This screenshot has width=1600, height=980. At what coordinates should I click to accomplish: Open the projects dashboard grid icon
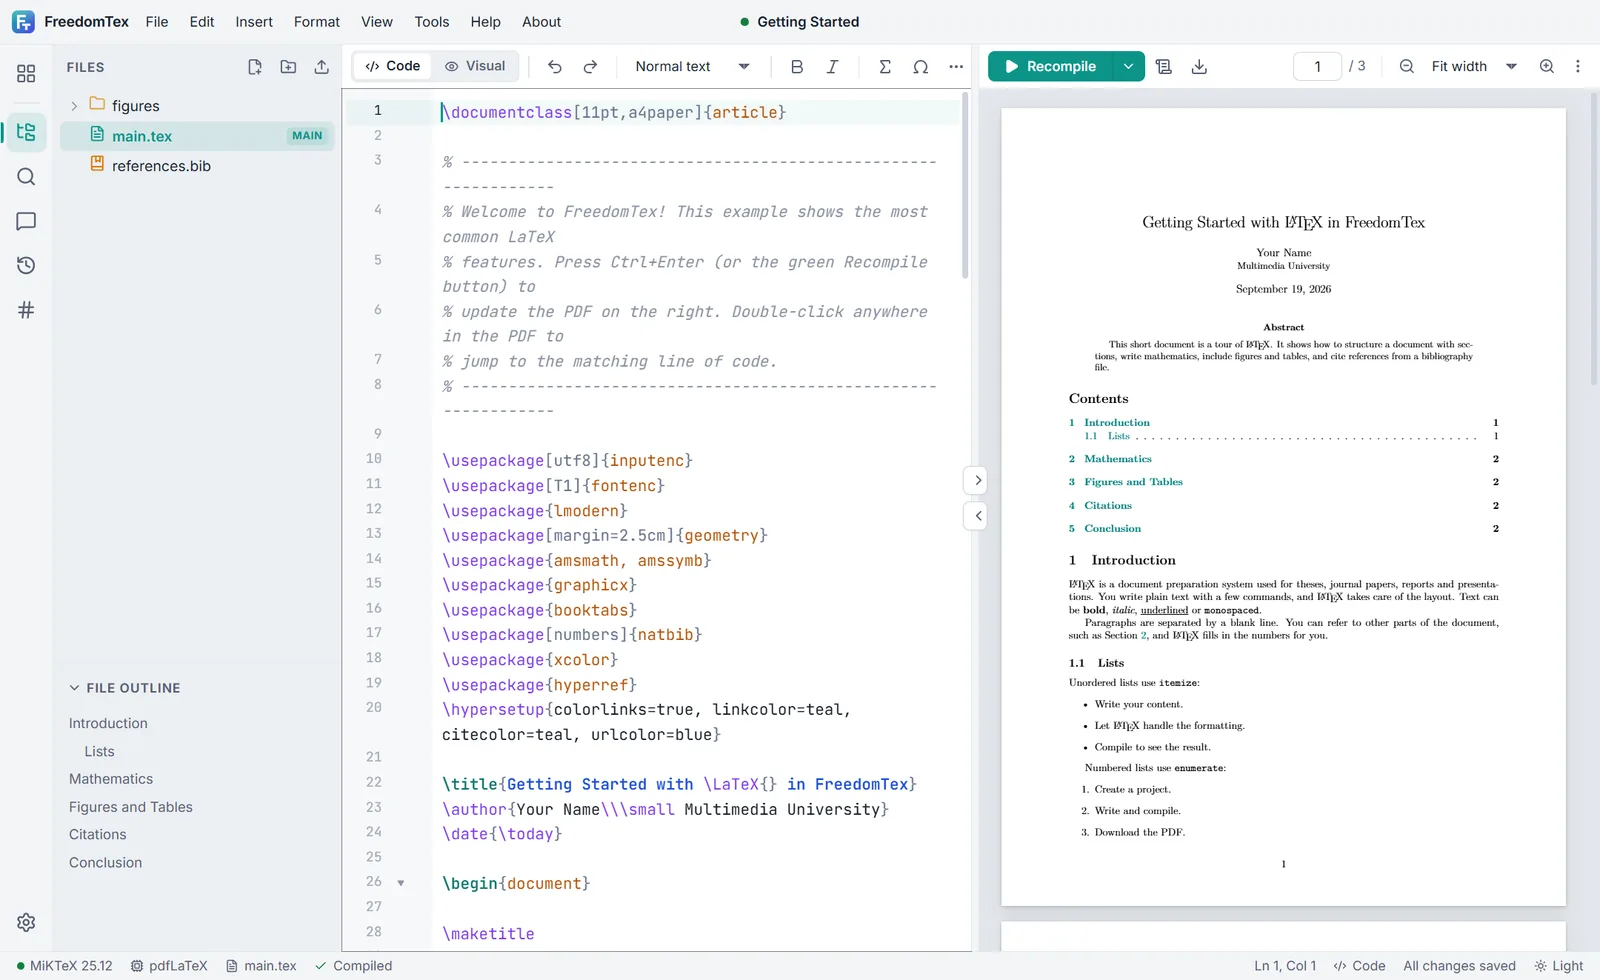26,74
